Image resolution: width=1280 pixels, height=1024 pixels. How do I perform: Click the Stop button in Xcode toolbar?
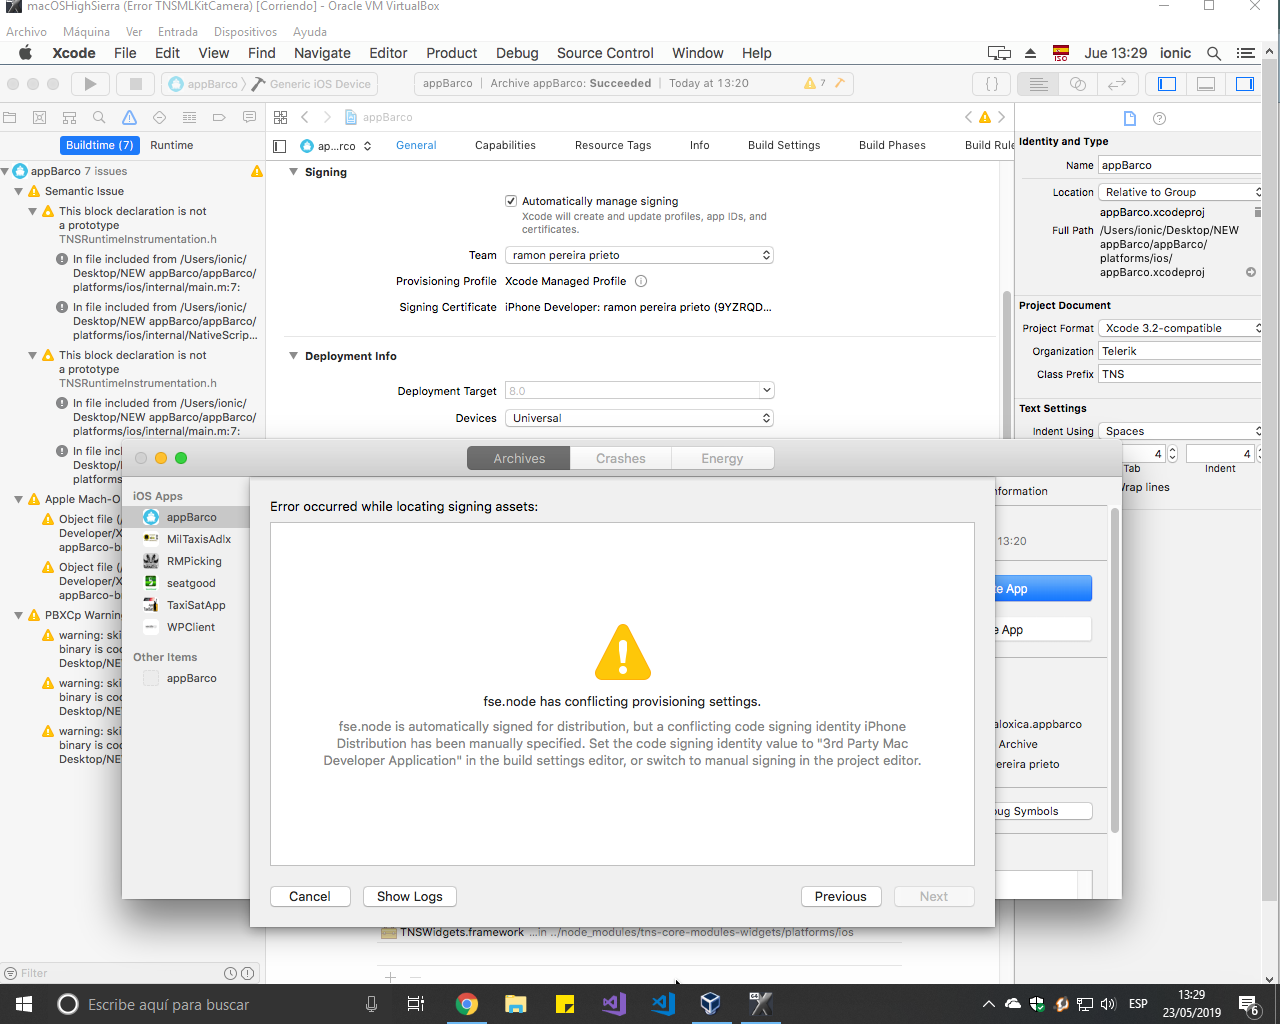[x=136, y=84]
